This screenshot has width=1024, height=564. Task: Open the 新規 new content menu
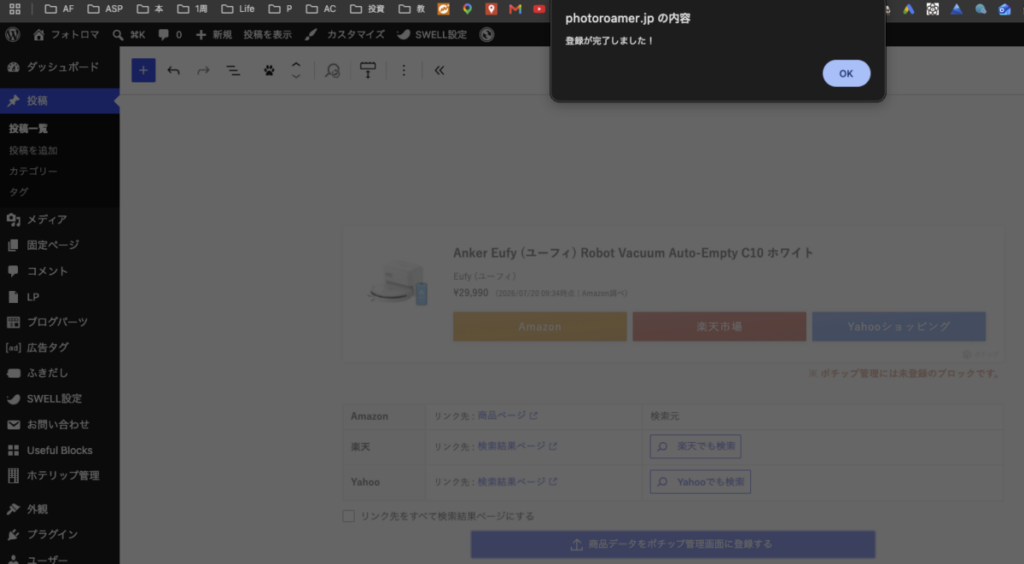[x=214, y=35]
